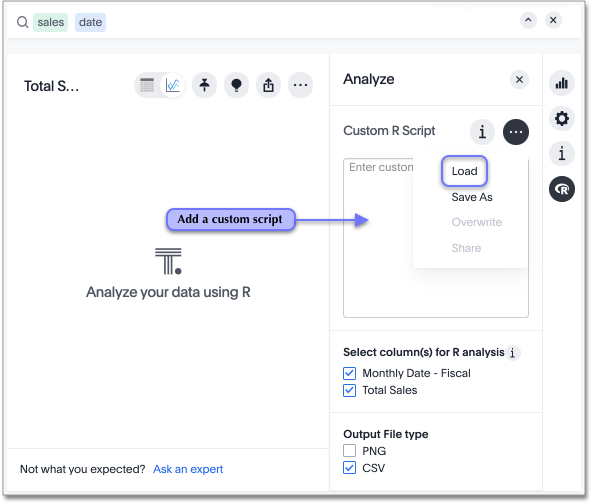
Task: Choose Load from the script menu
Action: (464, 171)
